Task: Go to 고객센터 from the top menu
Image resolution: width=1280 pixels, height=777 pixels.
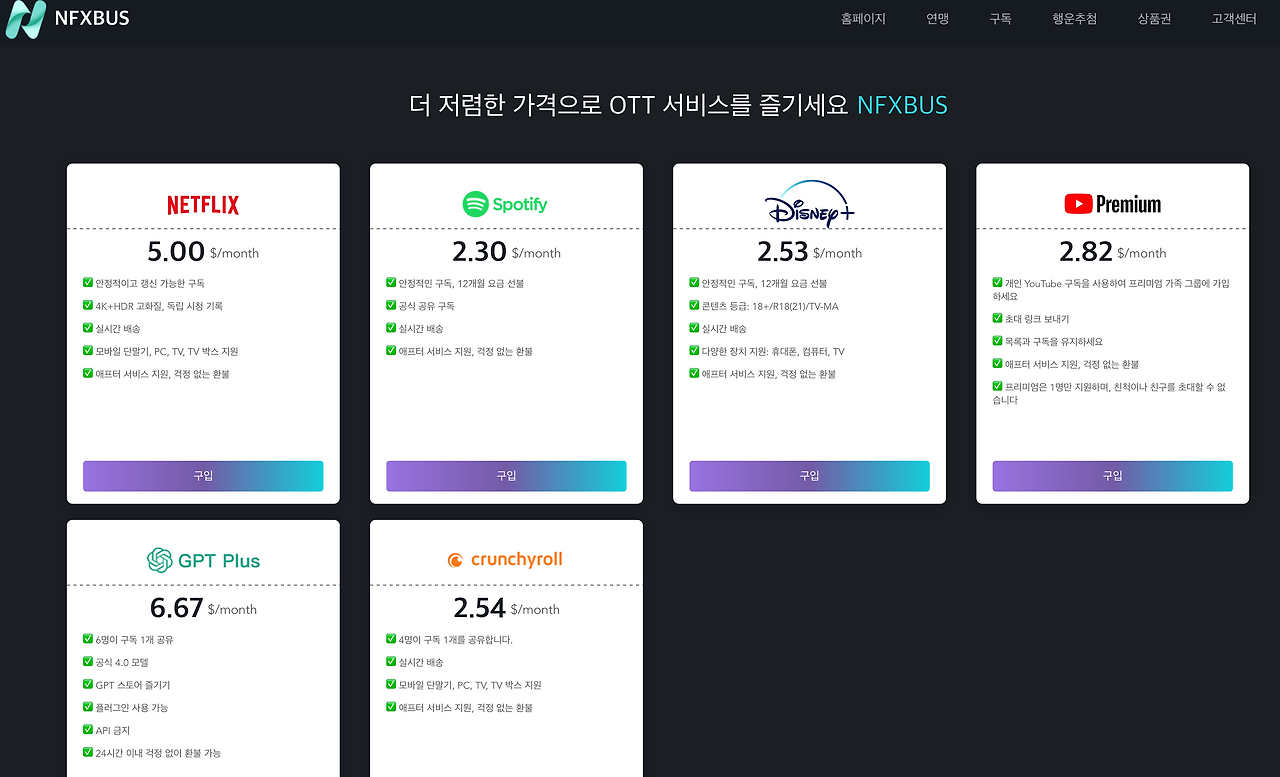Action: [x=1234, y=18]
